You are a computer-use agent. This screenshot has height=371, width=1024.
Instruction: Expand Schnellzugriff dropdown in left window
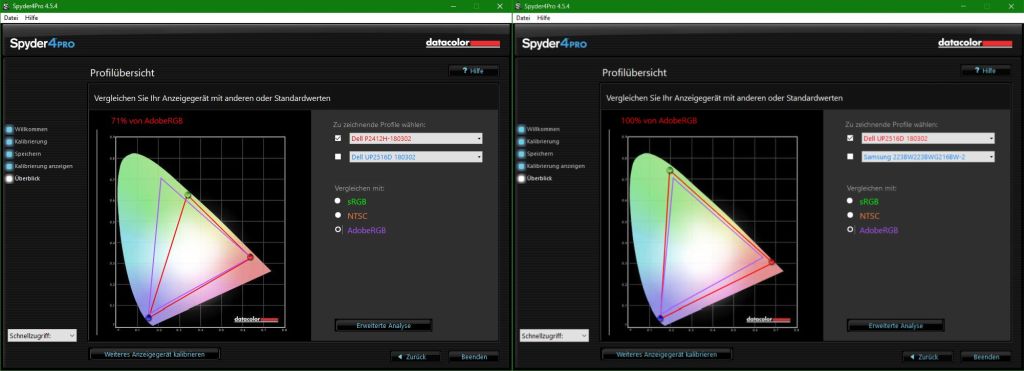click(x=42, y=335)
